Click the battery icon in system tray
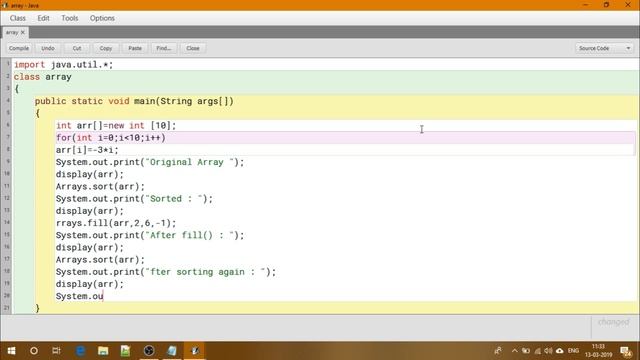Viewport: 640px width, 360px height. click(x=526, y=351)
